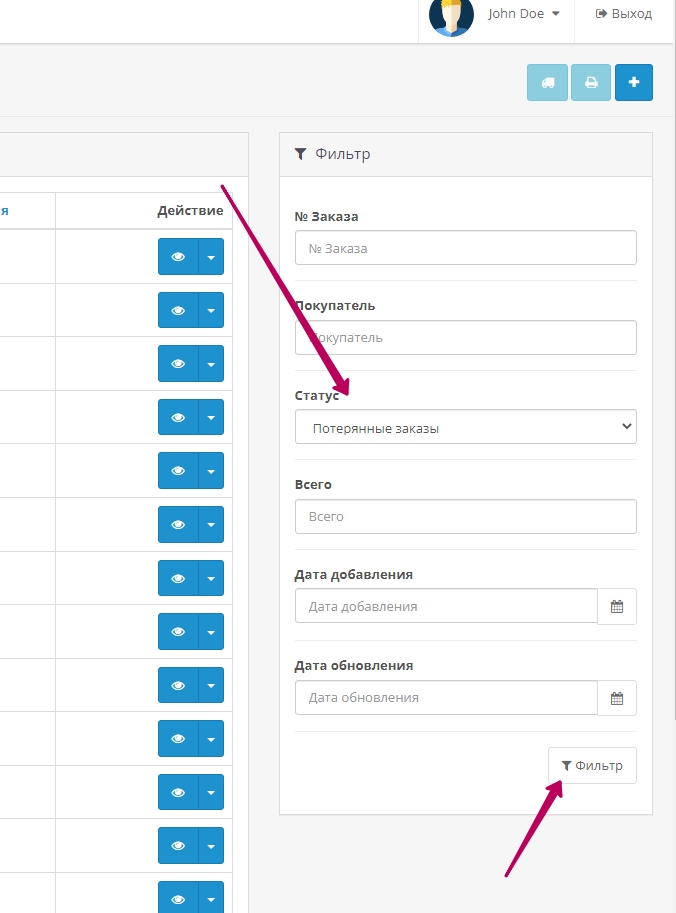Screen dimensions: 676x913
Task: Apply filters with the Фильтр button
Action: pos(592,766)
